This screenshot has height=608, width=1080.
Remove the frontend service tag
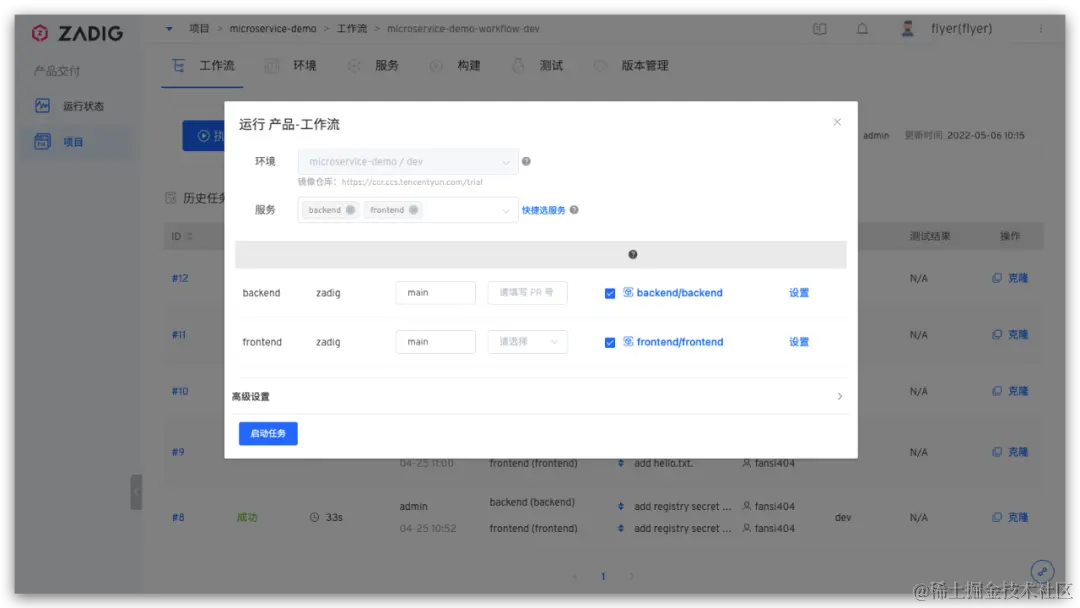pyautogui.click(x=413, y=210)
